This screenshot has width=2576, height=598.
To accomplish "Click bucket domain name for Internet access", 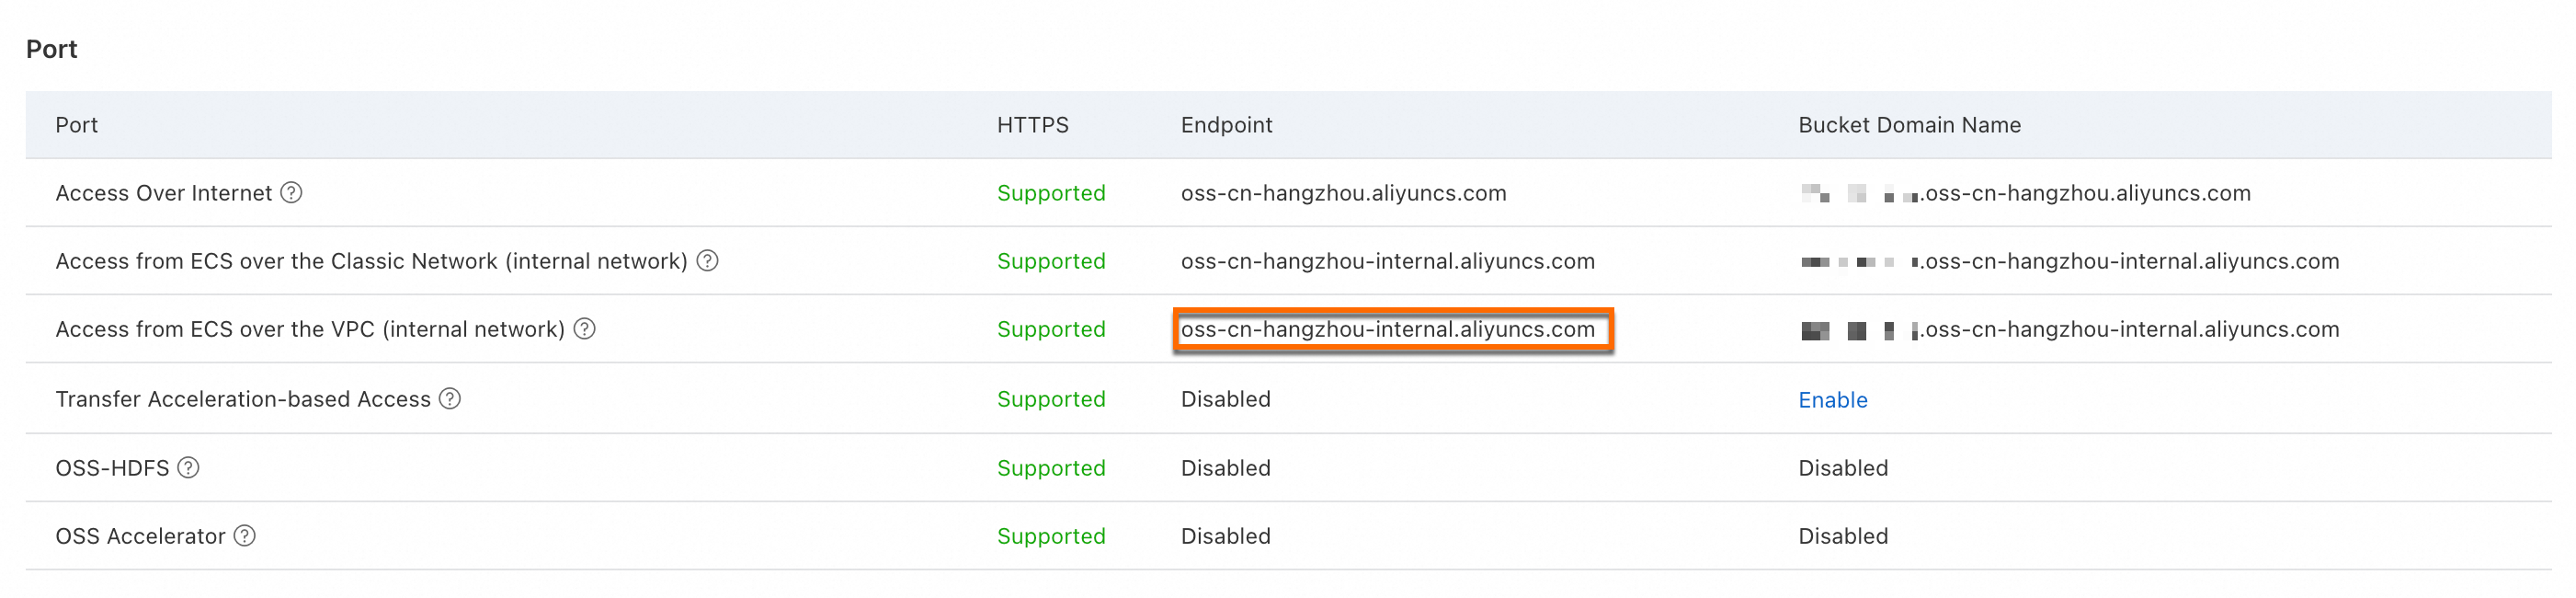I will 2085,193.
